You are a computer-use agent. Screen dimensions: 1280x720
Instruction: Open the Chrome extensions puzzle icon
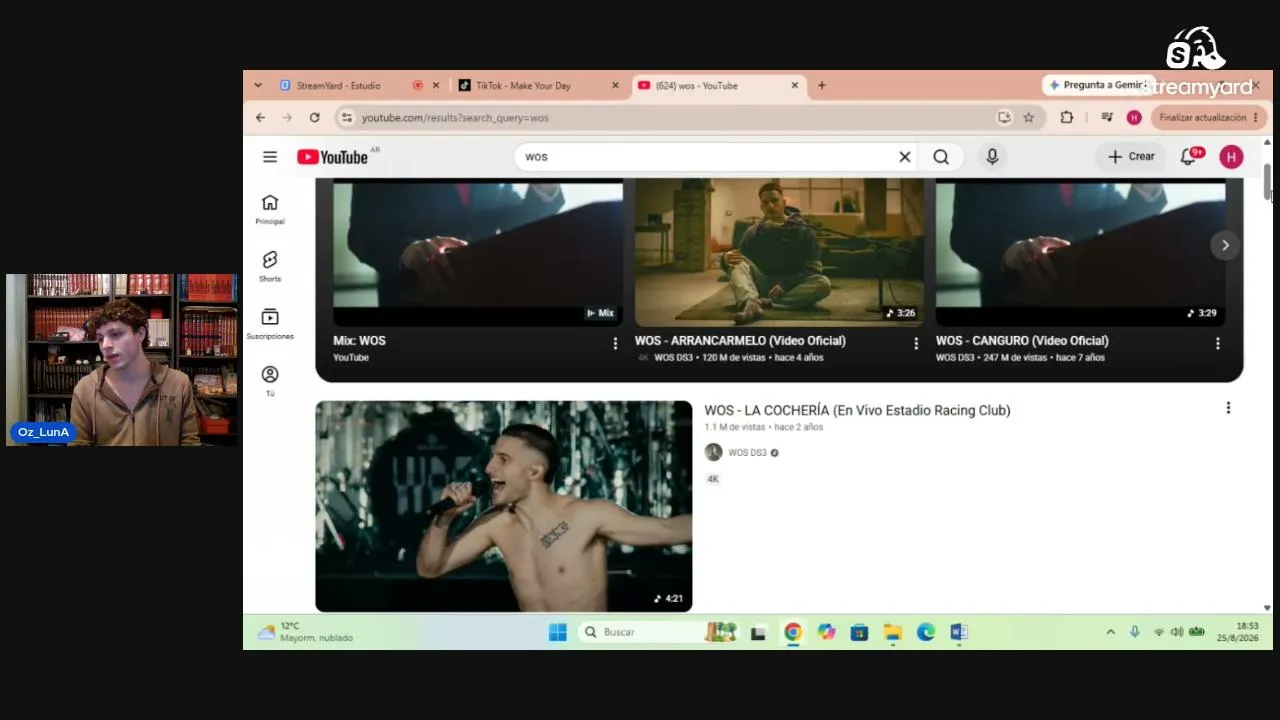(x=1067, y=118)
